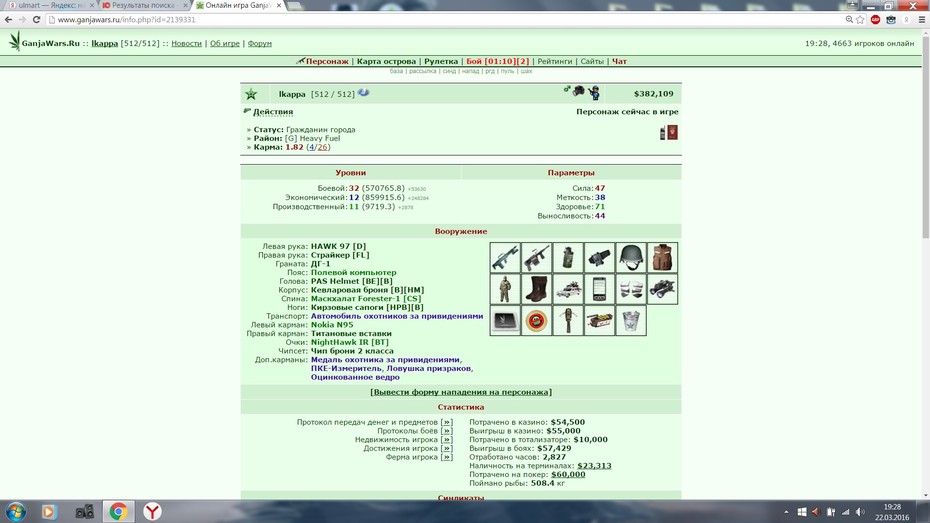Click the browser address bar
This screenshot has height=523, width=930.
[x=445, y=20]
